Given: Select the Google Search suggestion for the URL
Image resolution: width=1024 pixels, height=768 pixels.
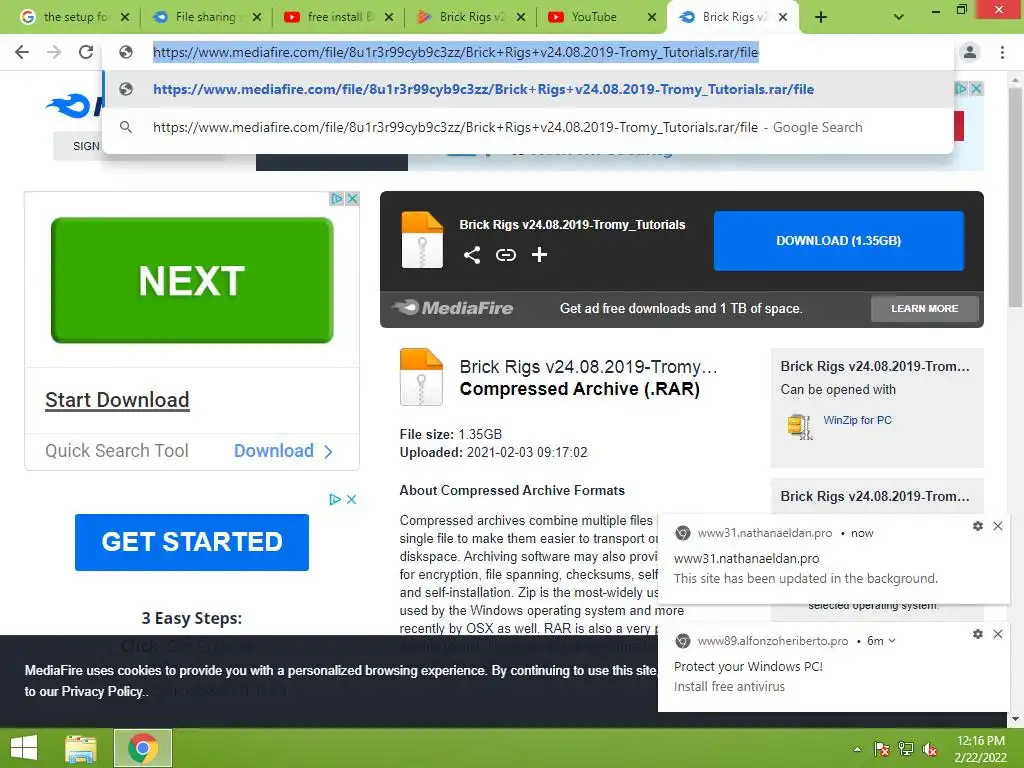Looking at the screenshot, I should click(528, 127).
